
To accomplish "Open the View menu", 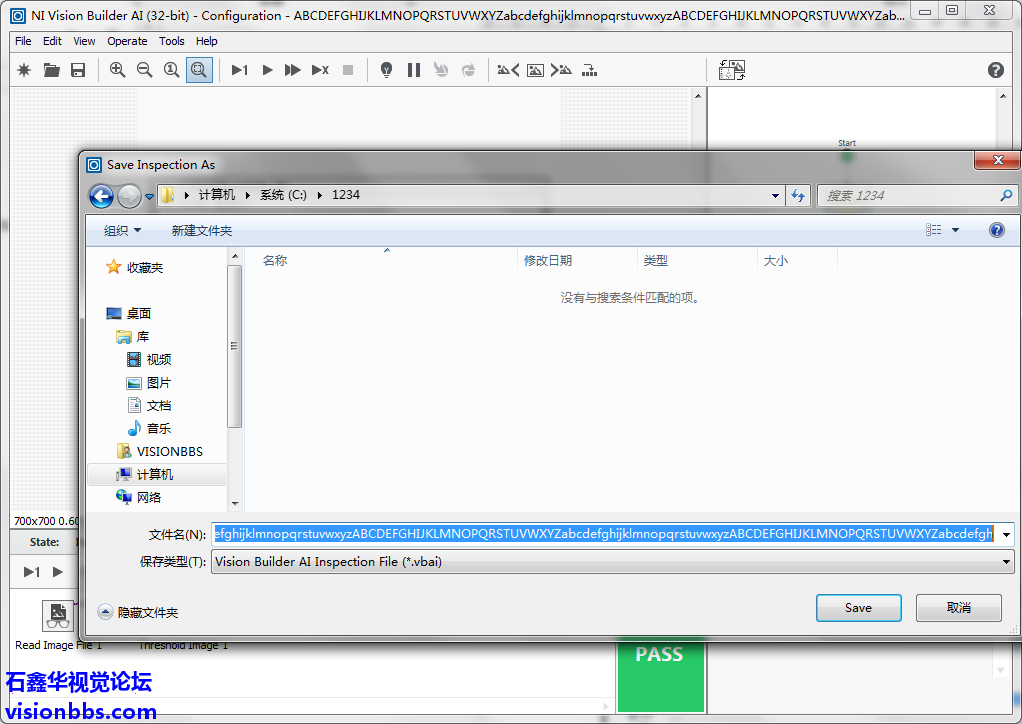I will 84,41.
